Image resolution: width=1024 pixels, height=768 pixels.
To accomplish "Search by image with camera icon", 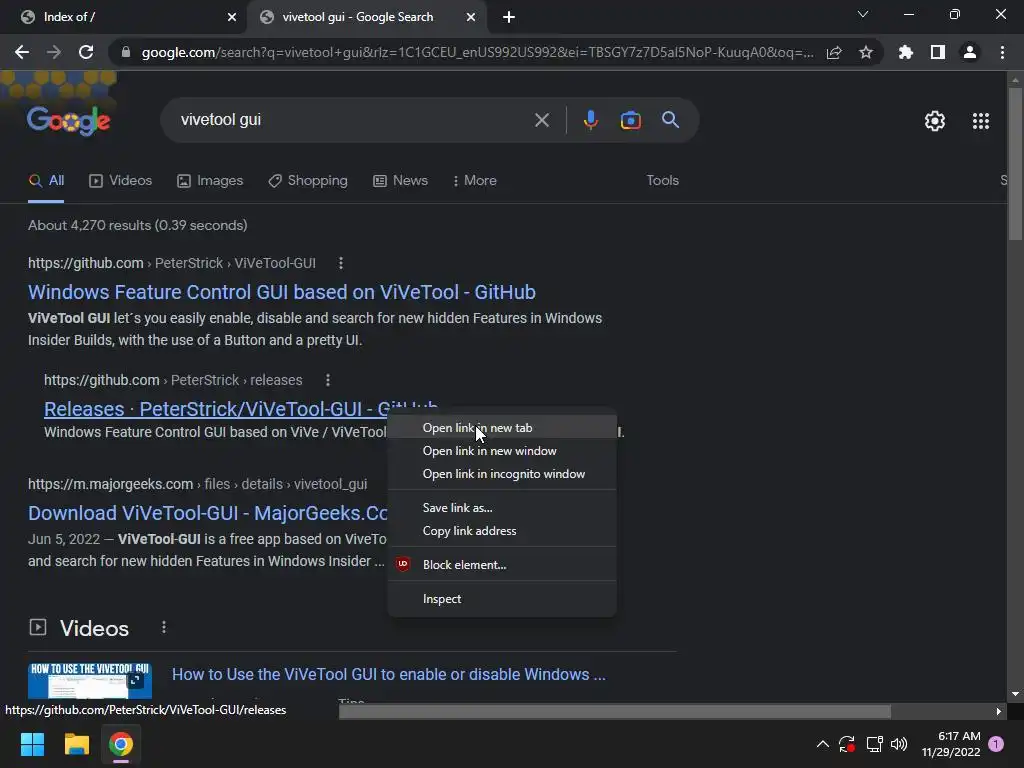I will point(630,120).
